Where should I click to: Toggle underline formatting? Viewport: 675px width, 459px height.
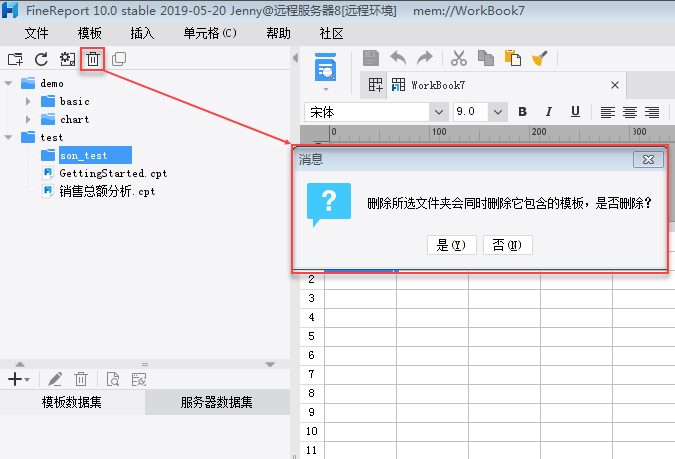pos(575,112)
